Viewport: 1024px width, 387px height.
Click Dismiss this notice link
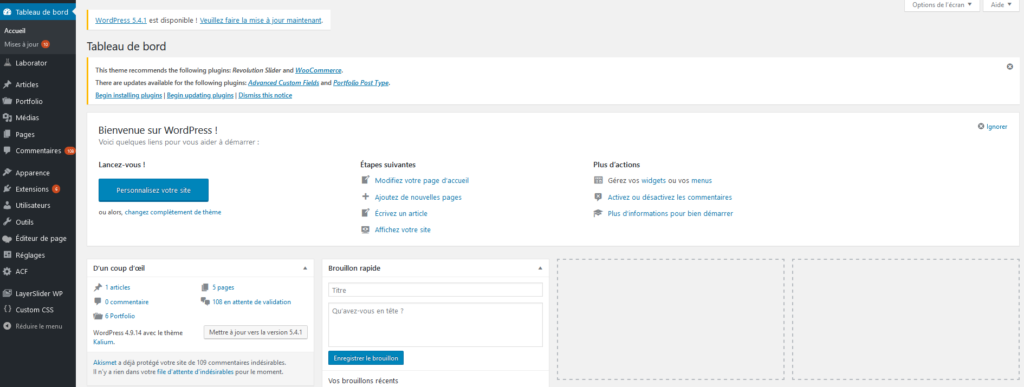(x=265, y=95)
